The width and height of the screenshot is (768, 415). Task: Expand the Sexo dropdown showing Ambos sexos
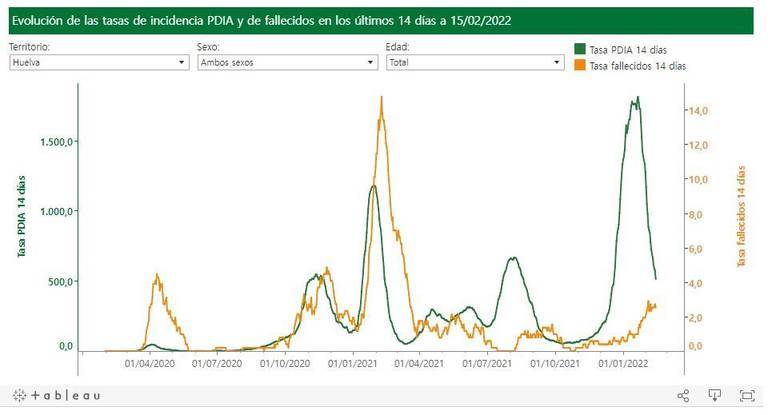[x=286, y=62]
